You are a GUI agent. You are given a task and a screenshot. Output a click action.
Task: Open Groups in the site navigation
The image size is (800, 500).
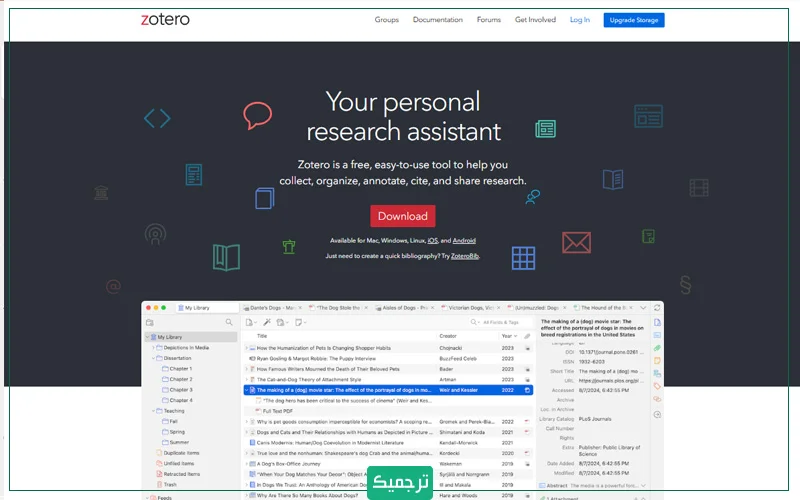[386, 20]
